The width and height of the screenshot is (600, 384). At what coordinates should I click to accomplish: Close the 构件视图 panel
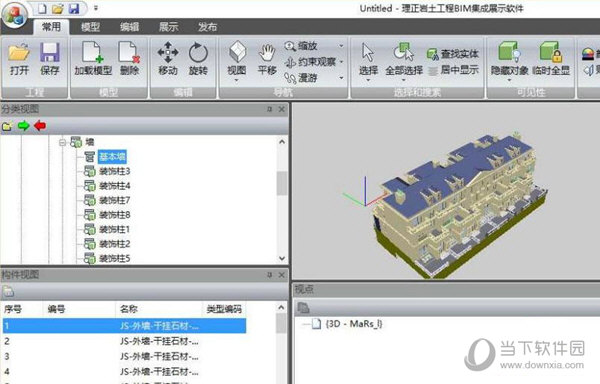[x=282, y=275]
